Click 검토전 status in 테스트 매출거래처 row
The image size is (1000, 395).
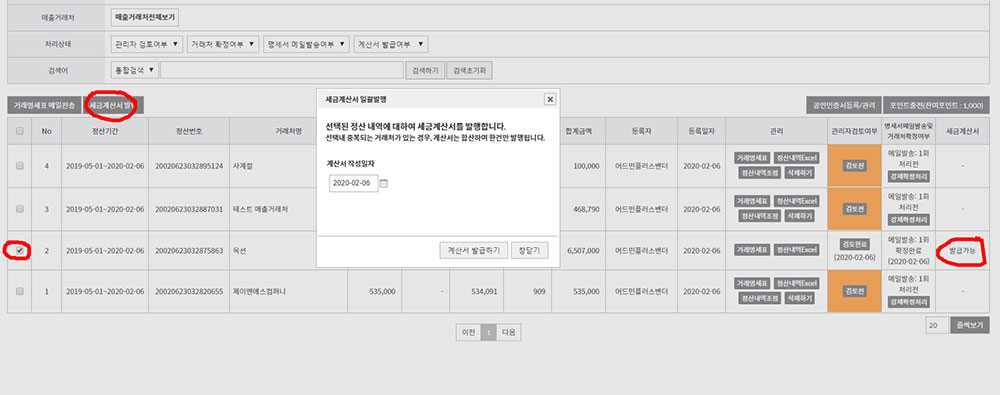(855, 209)
